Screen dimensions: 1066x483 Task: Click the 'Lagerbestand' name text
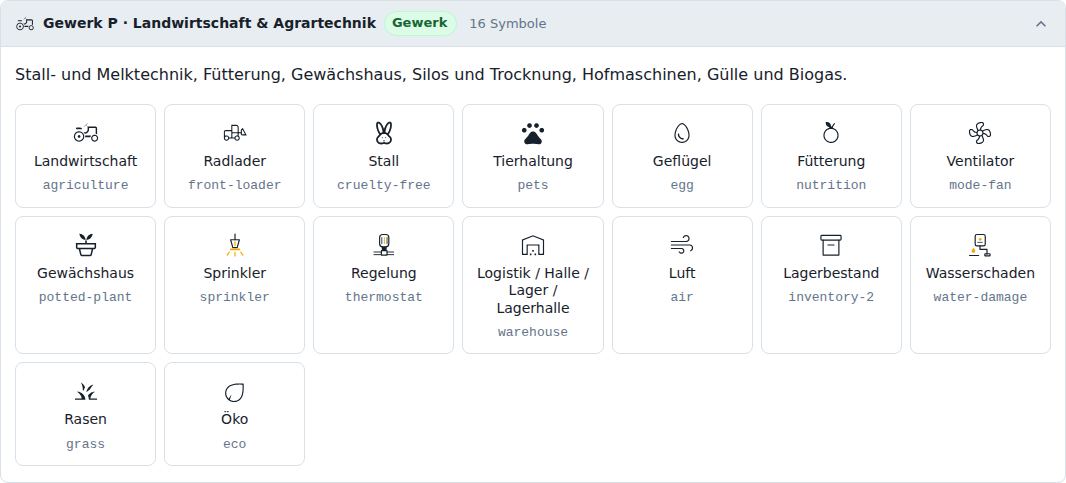(831, 273)
